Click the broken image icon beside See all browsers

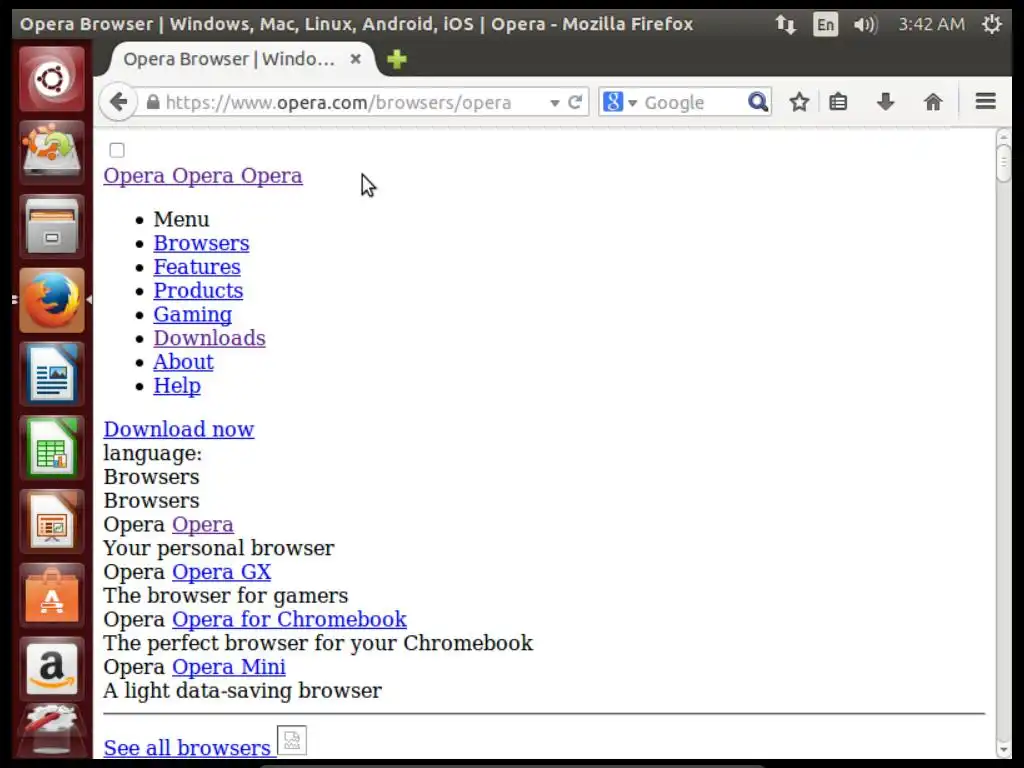(x=292, y=741)
